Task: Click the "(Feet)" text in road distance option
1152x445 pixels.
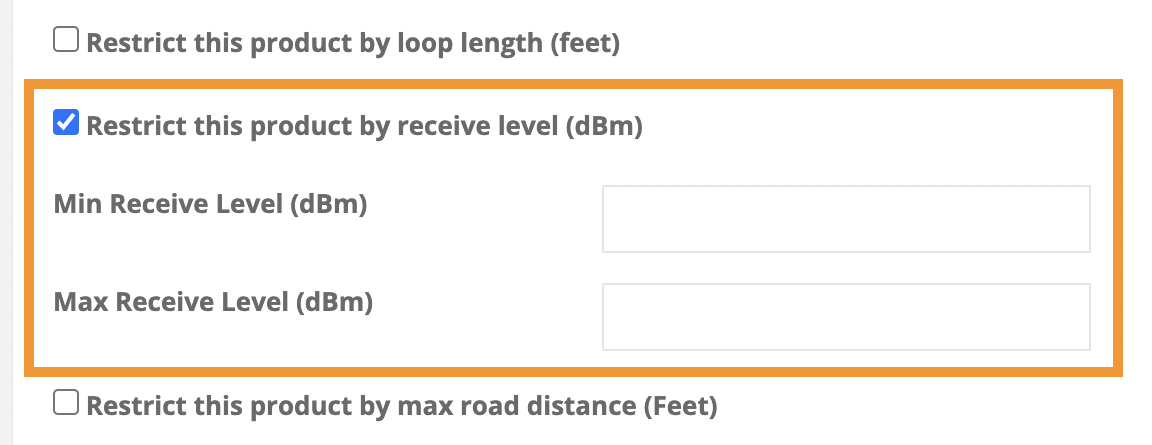Action: [x=683, y=406]
